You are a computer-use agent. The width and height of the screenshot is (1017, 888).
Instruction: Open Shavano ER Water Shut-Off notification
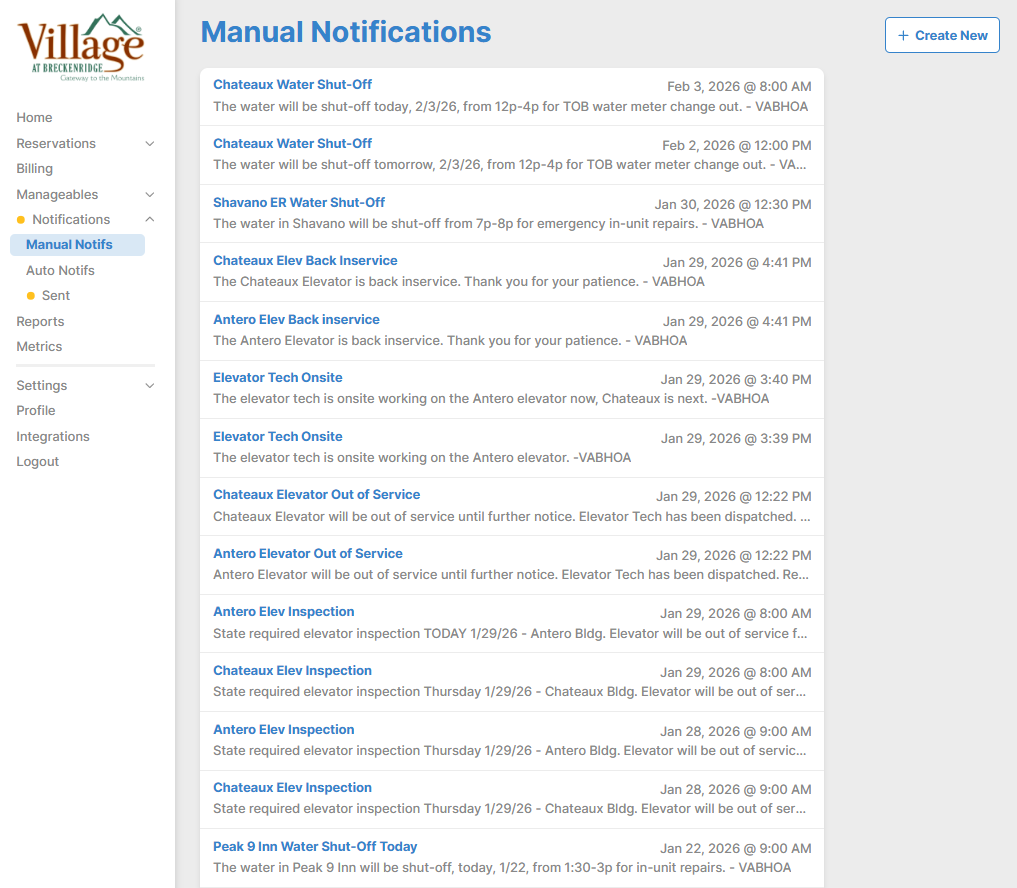point(299,203)
